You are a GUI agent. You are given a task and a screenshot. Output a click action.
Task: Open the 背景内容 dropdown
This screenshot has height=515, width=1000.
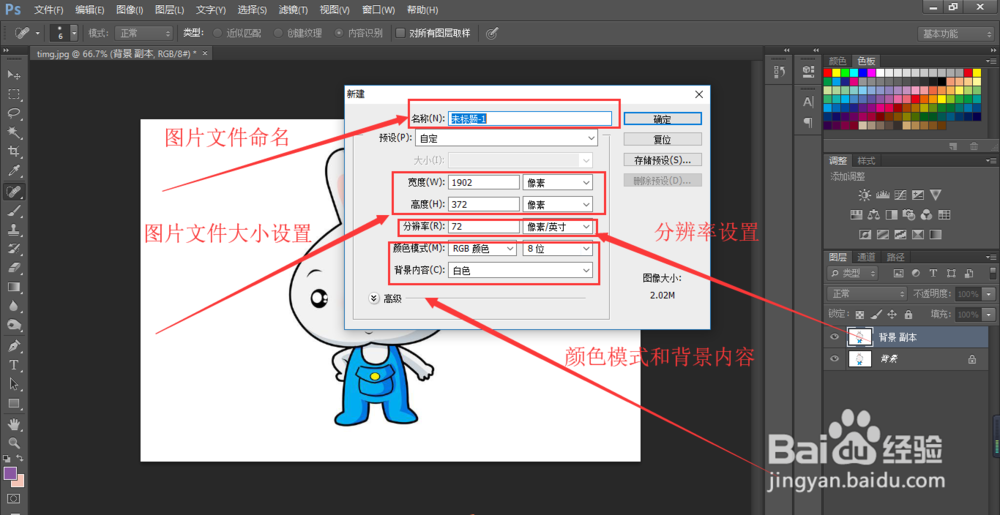(520, 271)
